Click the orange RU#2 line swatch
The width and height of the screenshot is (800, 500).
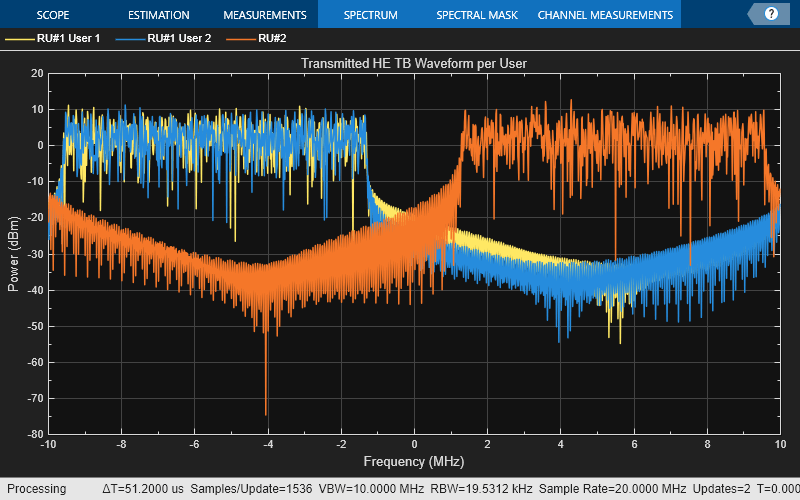click(241, 39)
